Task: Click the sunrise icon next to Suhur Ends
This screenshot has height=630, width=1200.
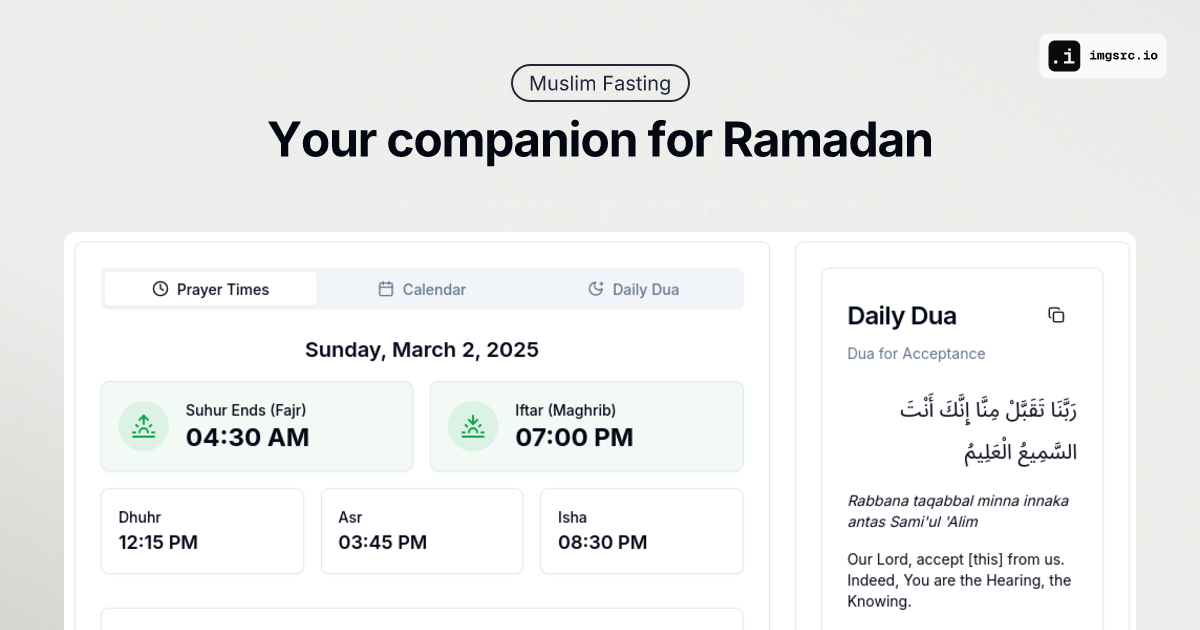Action: 143,425
